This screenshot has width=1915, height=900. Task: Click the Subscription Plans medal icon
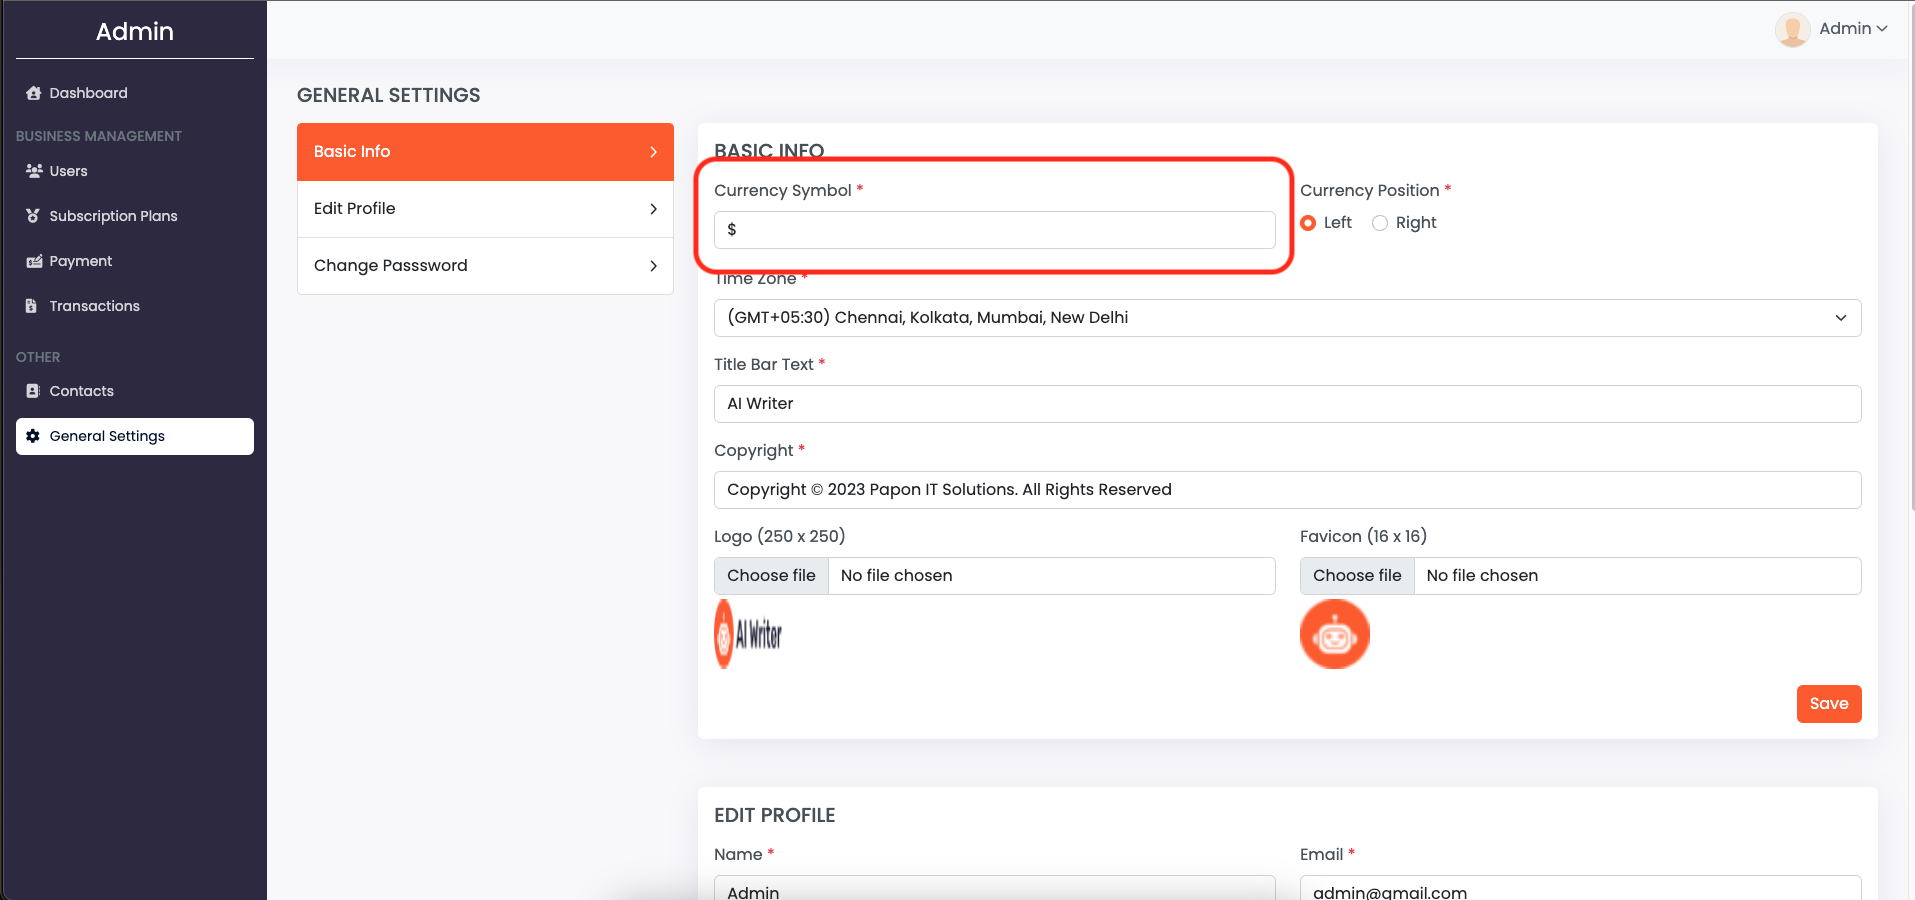coord(33,216)
